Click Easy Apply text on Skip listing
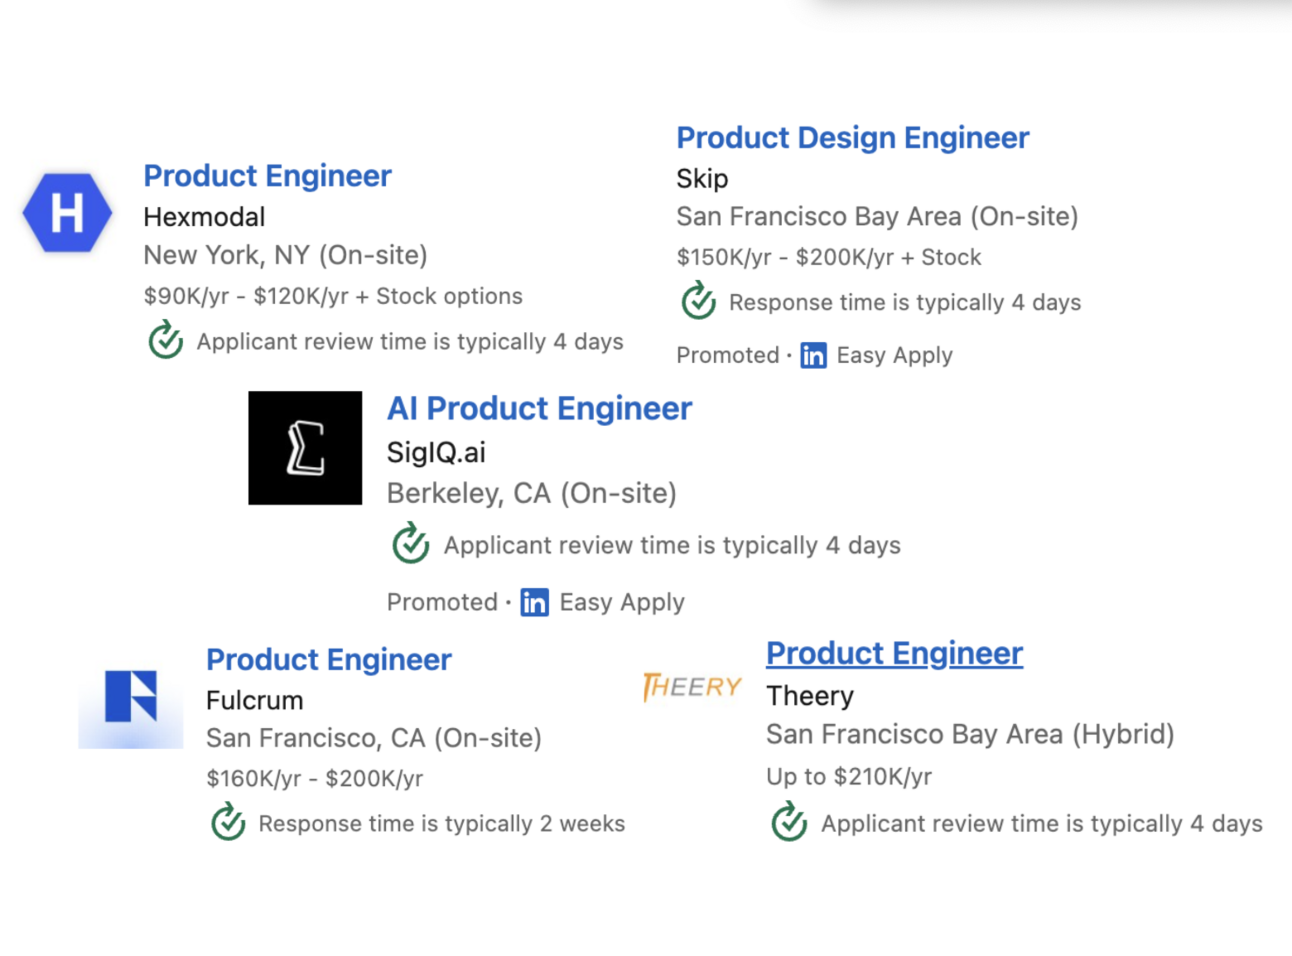 pos(894,356)
